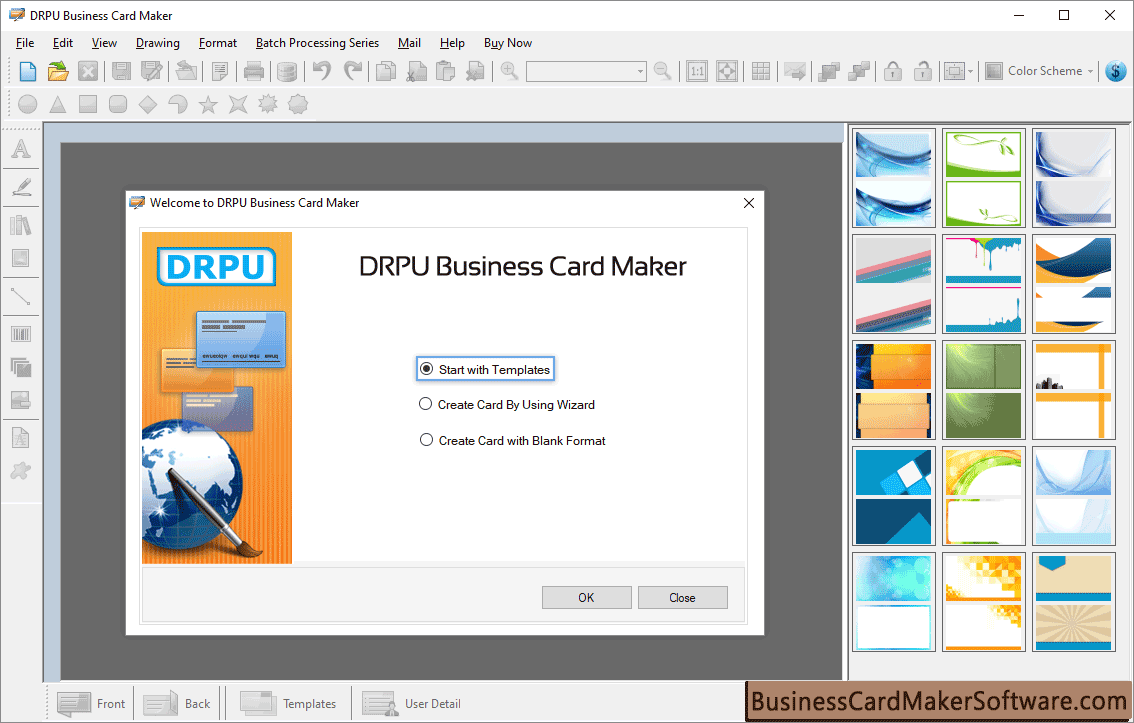The width and height of the screenshot is (1134, 723).
Task: Click the Zoom In magnifier icon
Action: click(509, 71)
